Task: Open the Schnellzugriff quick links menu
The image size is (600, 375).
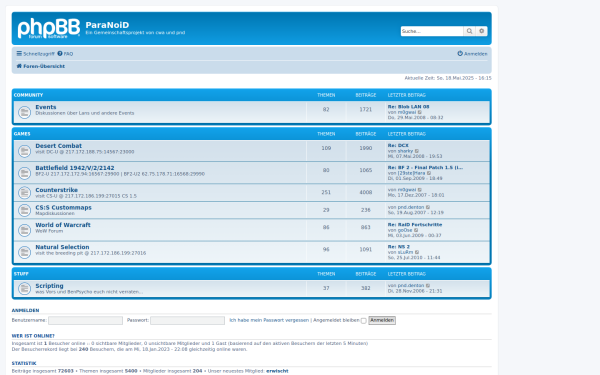Action: point(35,54)
